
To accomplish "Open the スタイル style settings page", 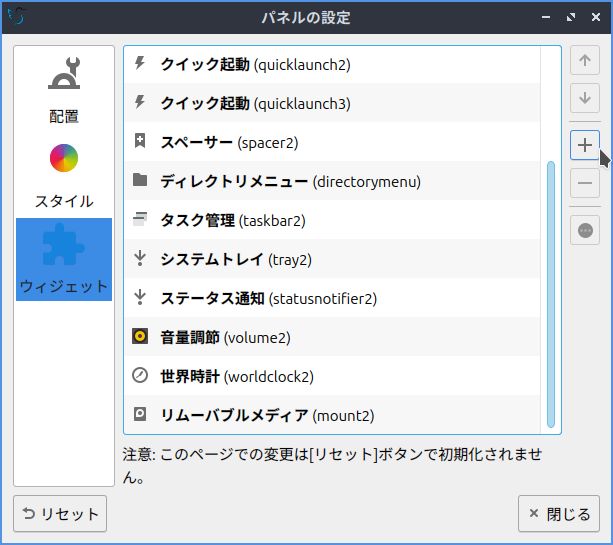I will pos(64,176).
